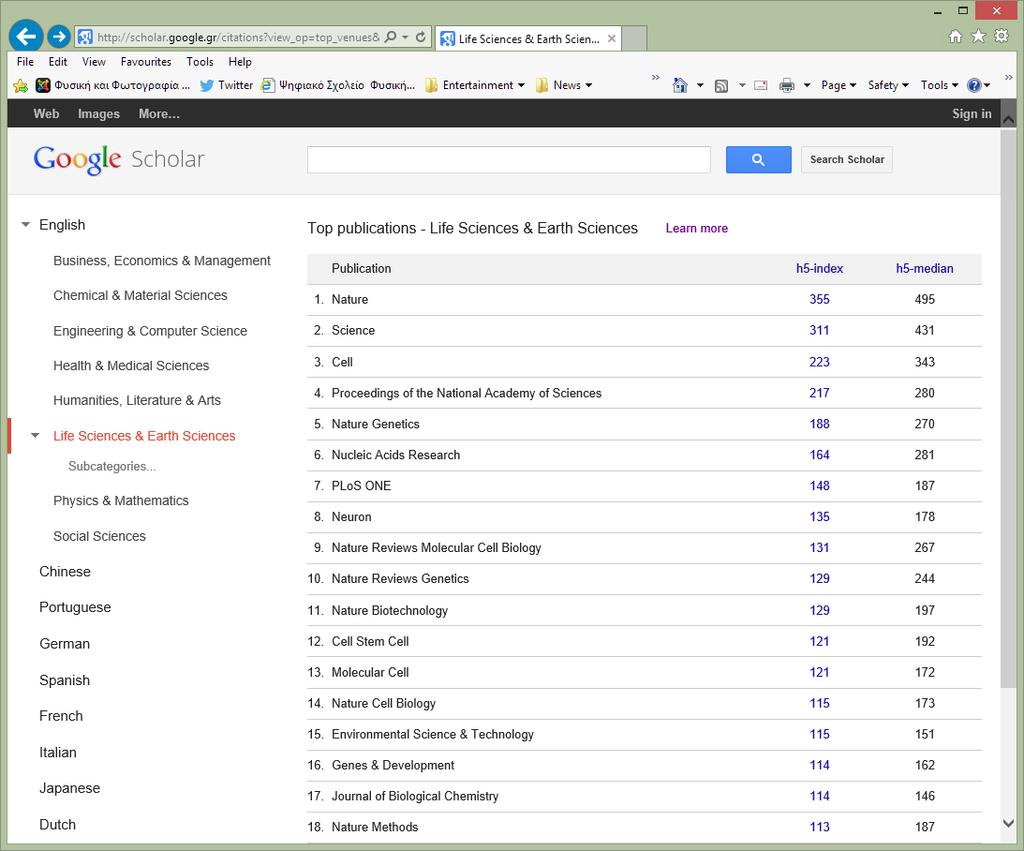The width and height of the screenshot is (1024, 851).
Task: Click Nucleic Acids Research row text
Action: coord(396,455)
